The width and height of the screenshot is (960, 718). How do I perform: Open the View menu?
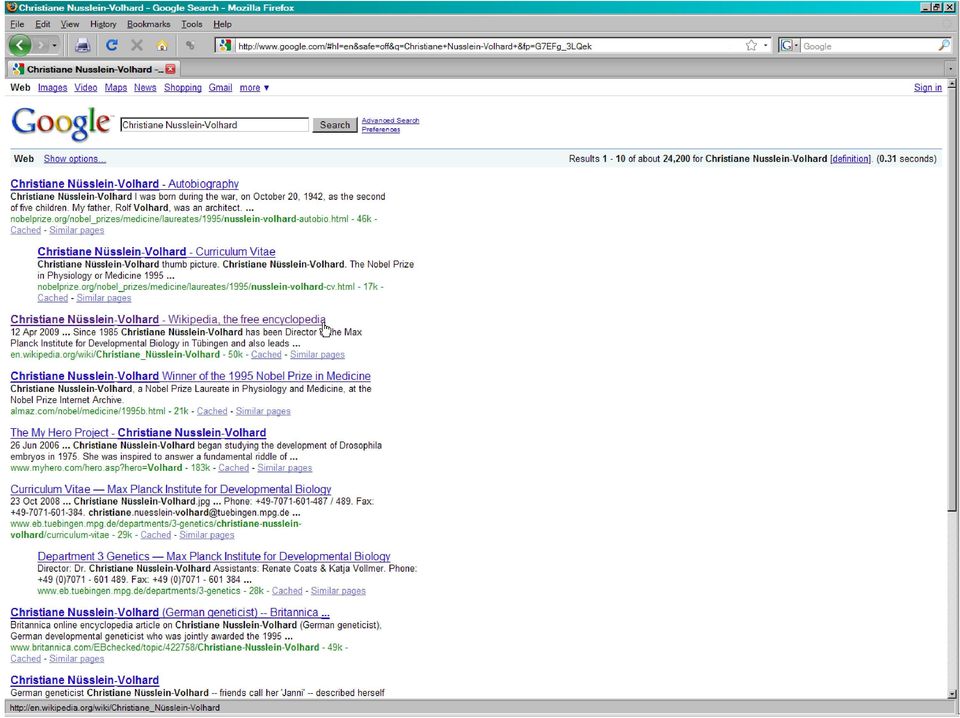coord(70,24)
